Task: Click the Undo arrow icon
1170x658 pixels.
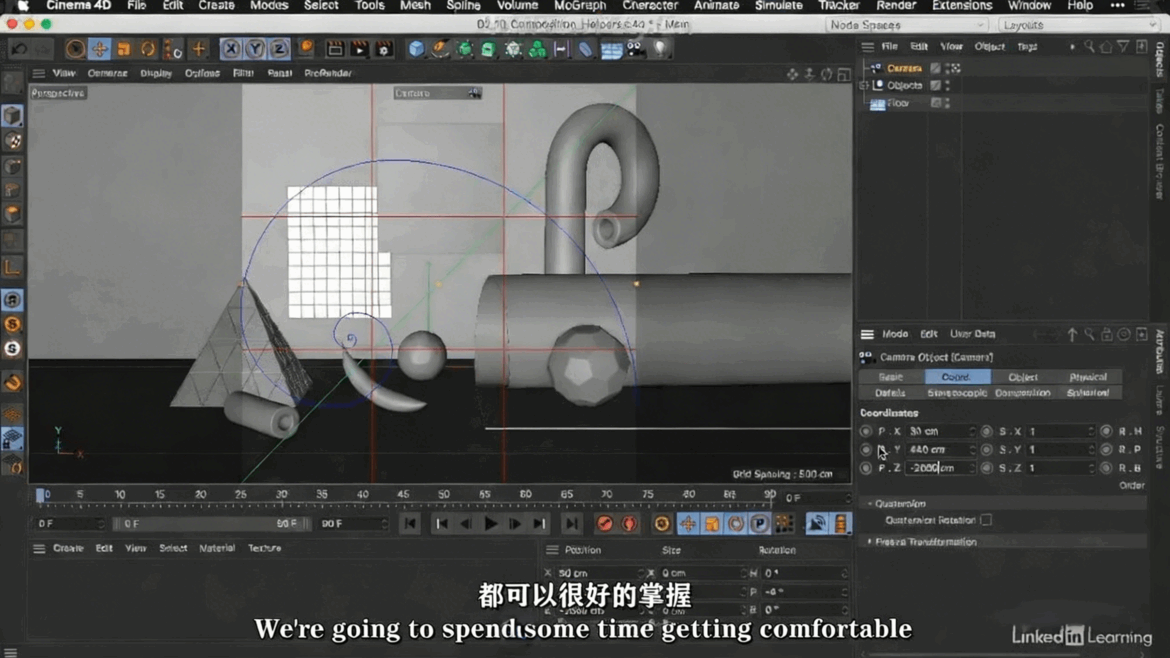Action: pyautogui.click(x=20, y=47)
